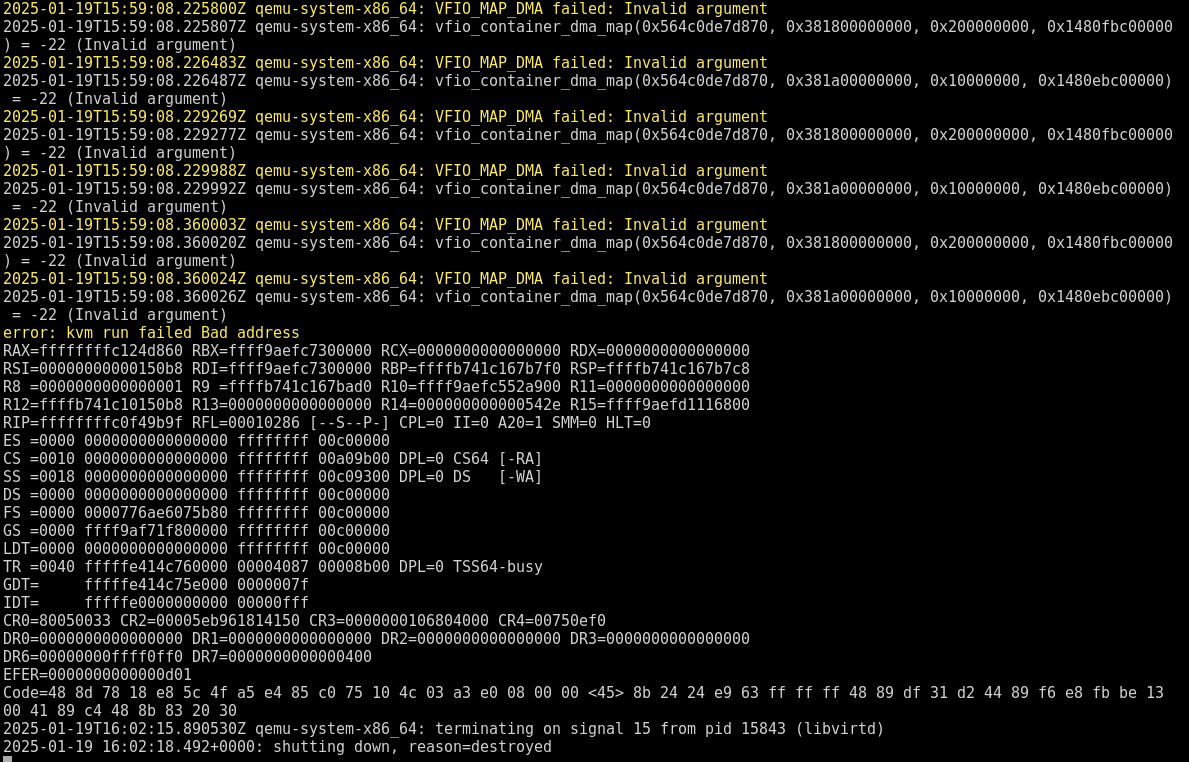Screen dimensions: 1189x762
Task: Select the DR6=00000000ffff0ff0 value
Action: (93, 657)
